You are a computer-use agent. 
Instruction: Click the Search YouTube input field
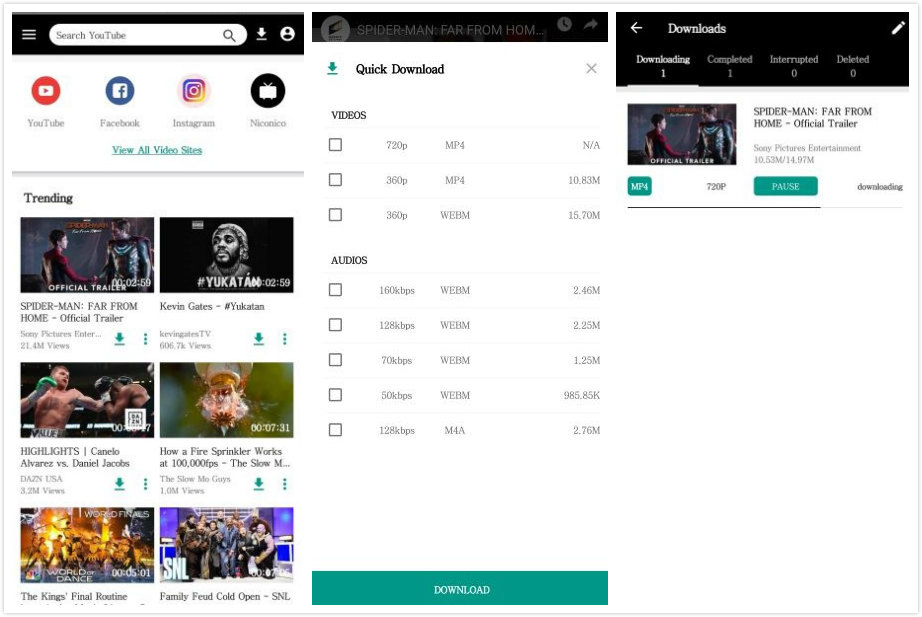tap(135, 35)
